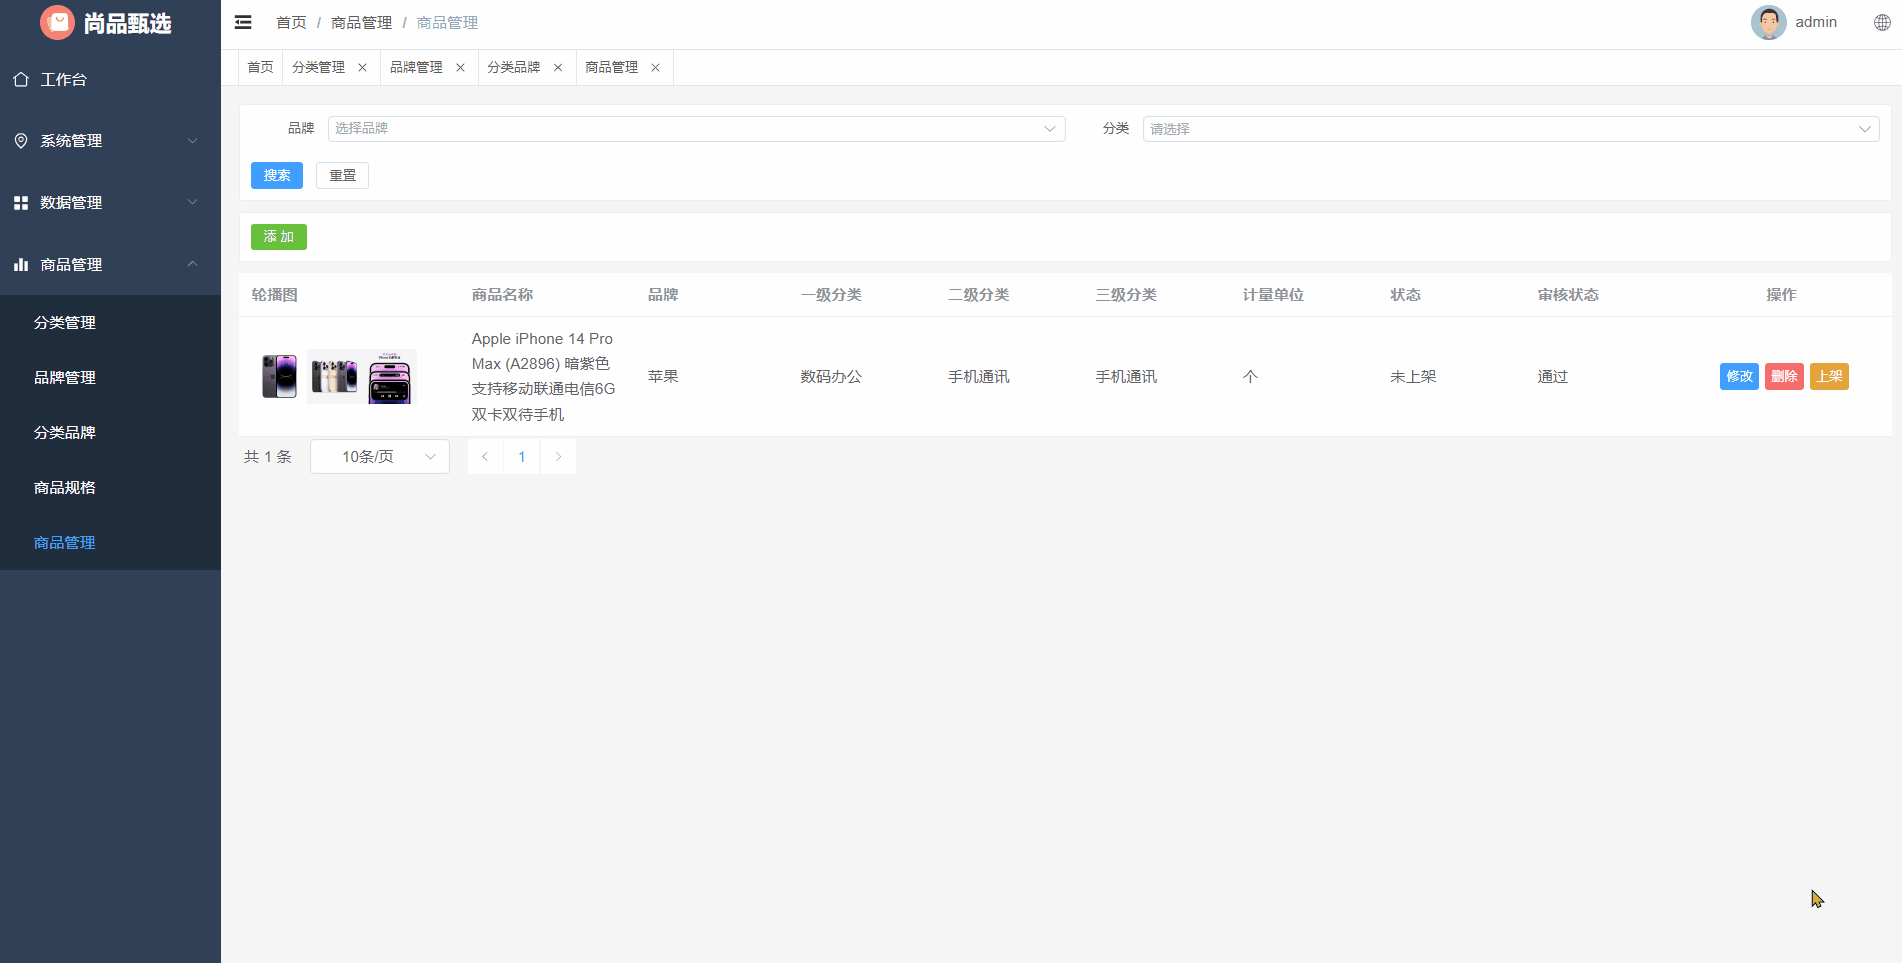Collapse the 商品管理 sidebar menu chevron
This screenshot has width=1902, height=963.
[x=192, y=264]
